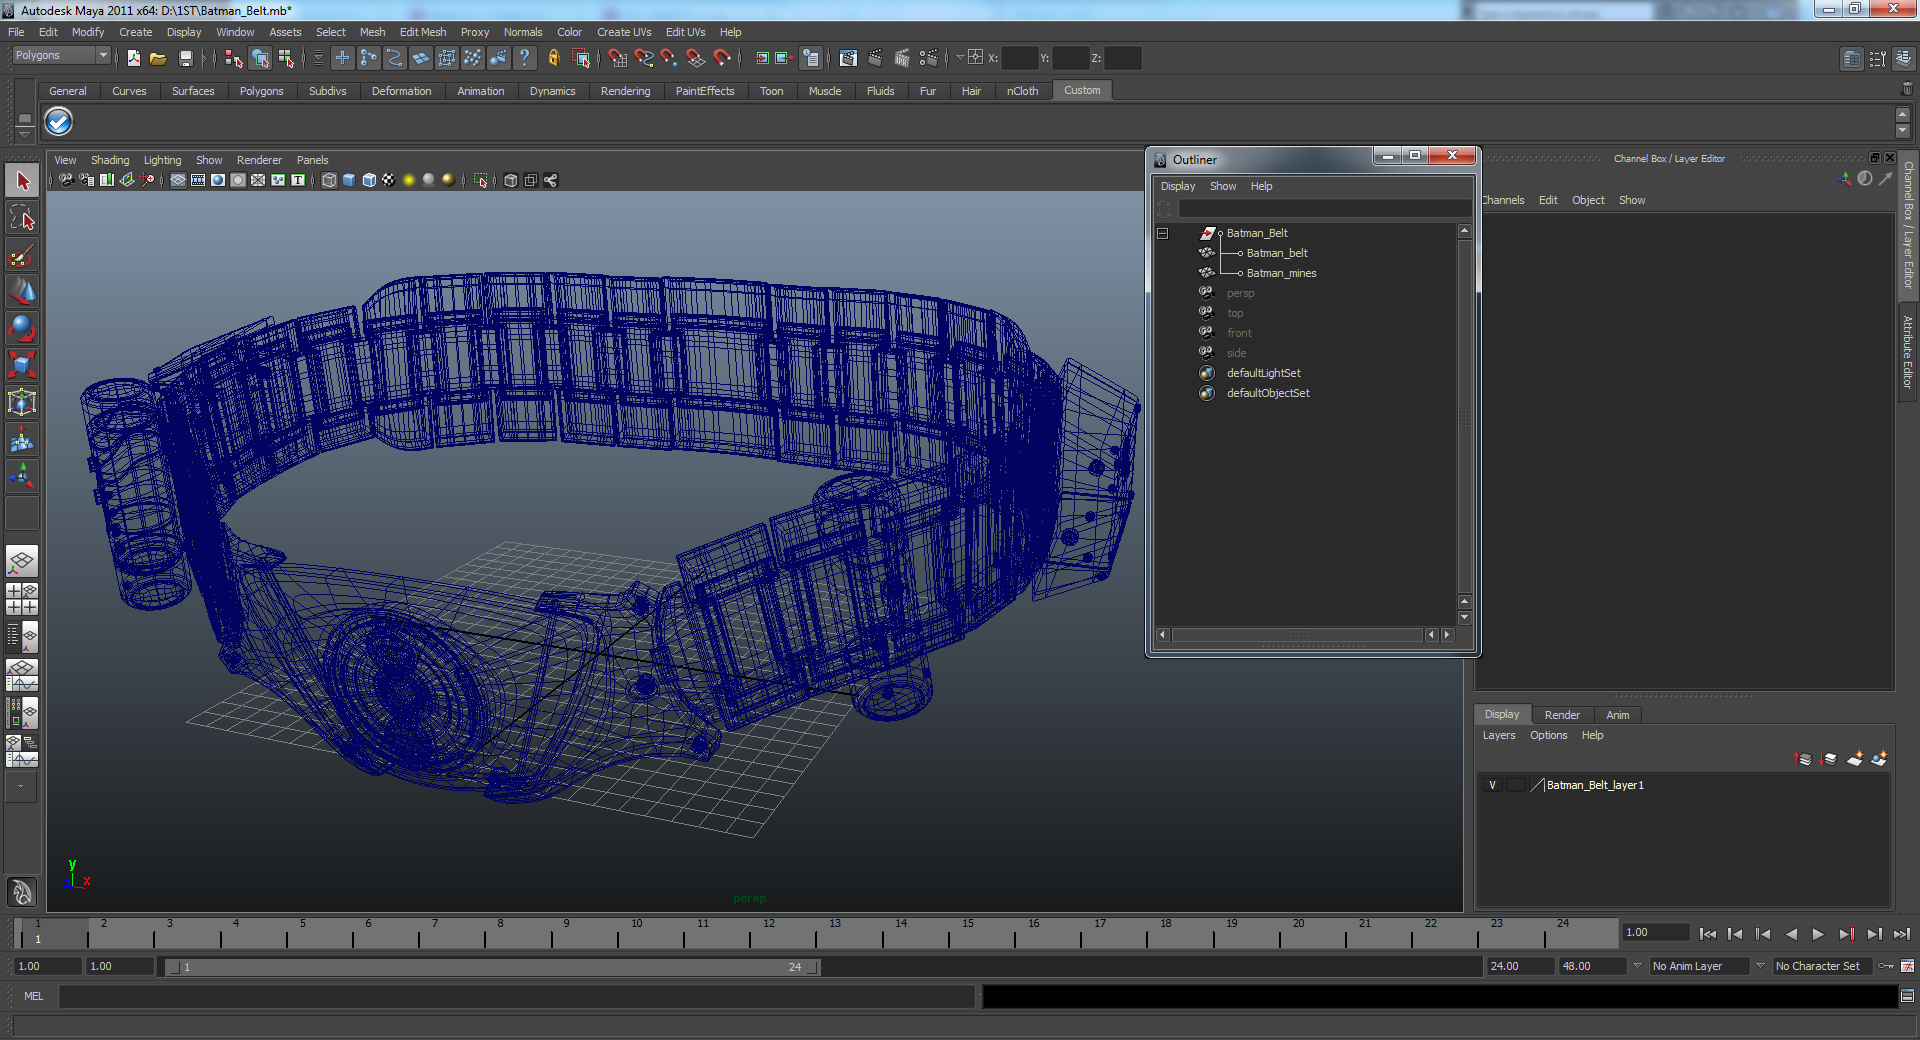Enable snap to grids magnet icon
The width and height of the screenshot is (1920, 1040).
(617, 59)
